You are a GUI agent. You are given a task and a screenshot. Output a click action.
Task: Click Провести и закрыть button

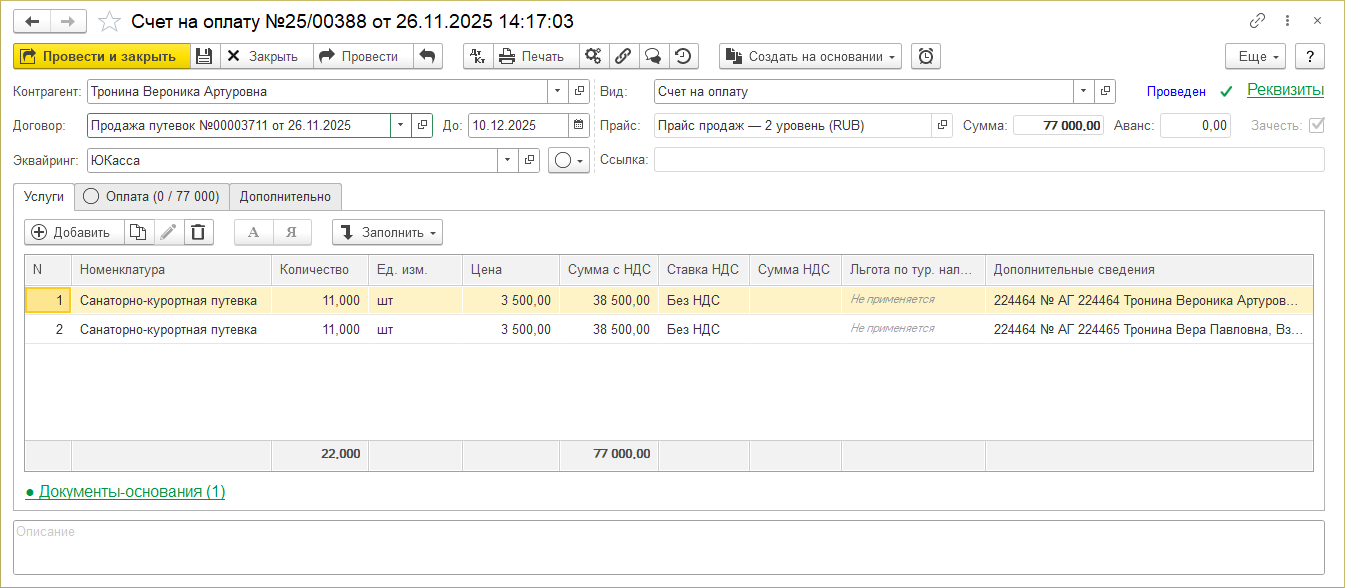pyautogui.click(x=101, y=56)
